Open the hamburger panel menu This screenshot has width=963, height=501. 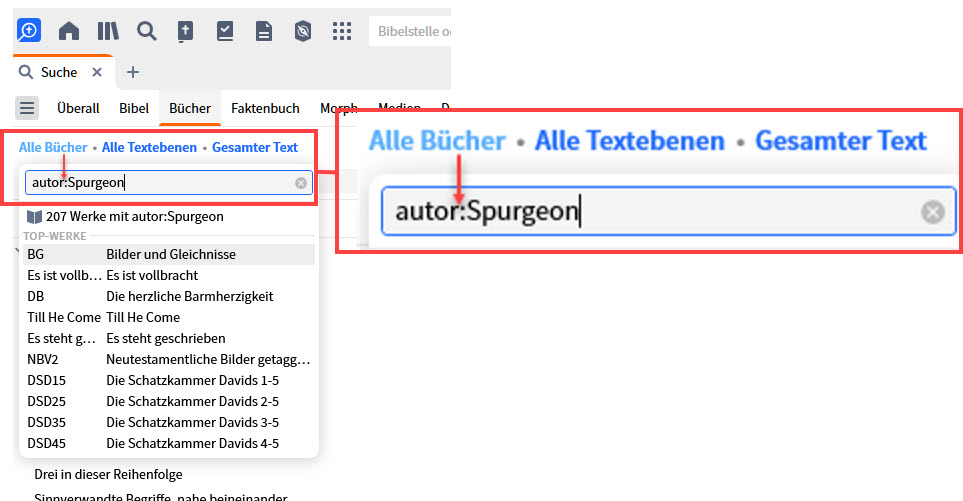coord(27,108)
